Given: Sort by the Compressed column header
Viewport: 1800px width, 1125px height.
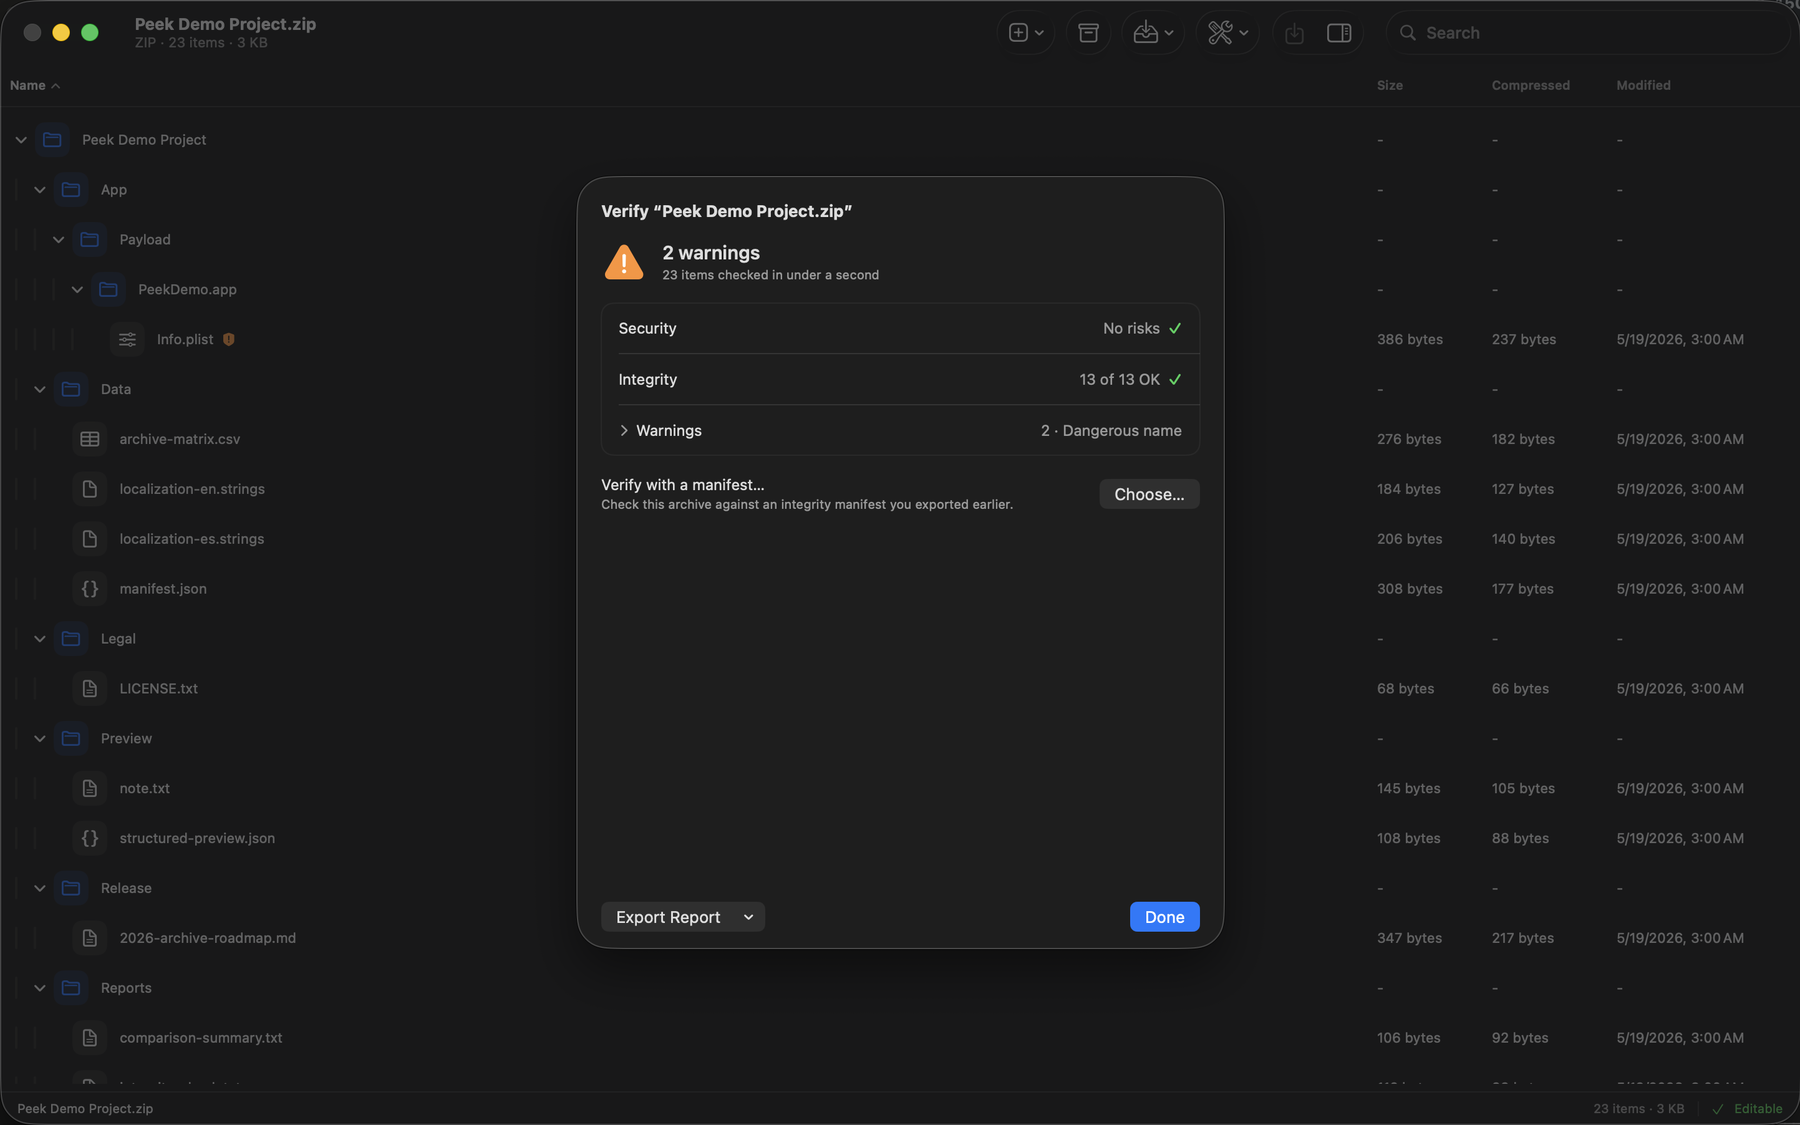Looking at the screenshot, I should 1530,85.
